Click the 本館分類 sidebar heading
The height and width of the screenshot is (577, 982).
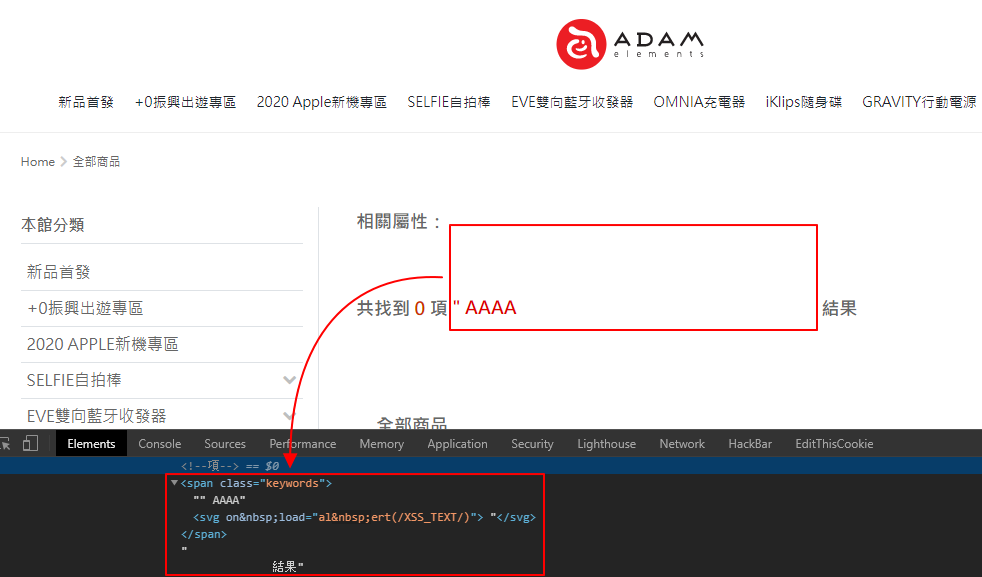(x=53, y=225)
